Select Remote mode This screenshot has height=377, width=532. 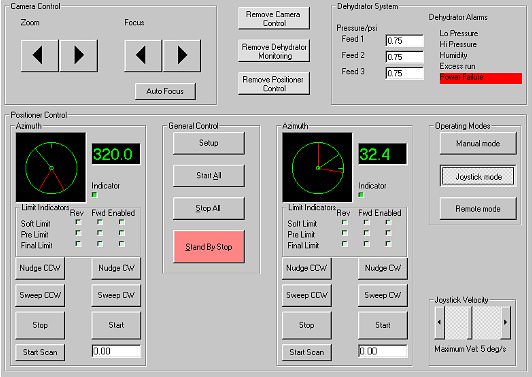pos(478,209)
